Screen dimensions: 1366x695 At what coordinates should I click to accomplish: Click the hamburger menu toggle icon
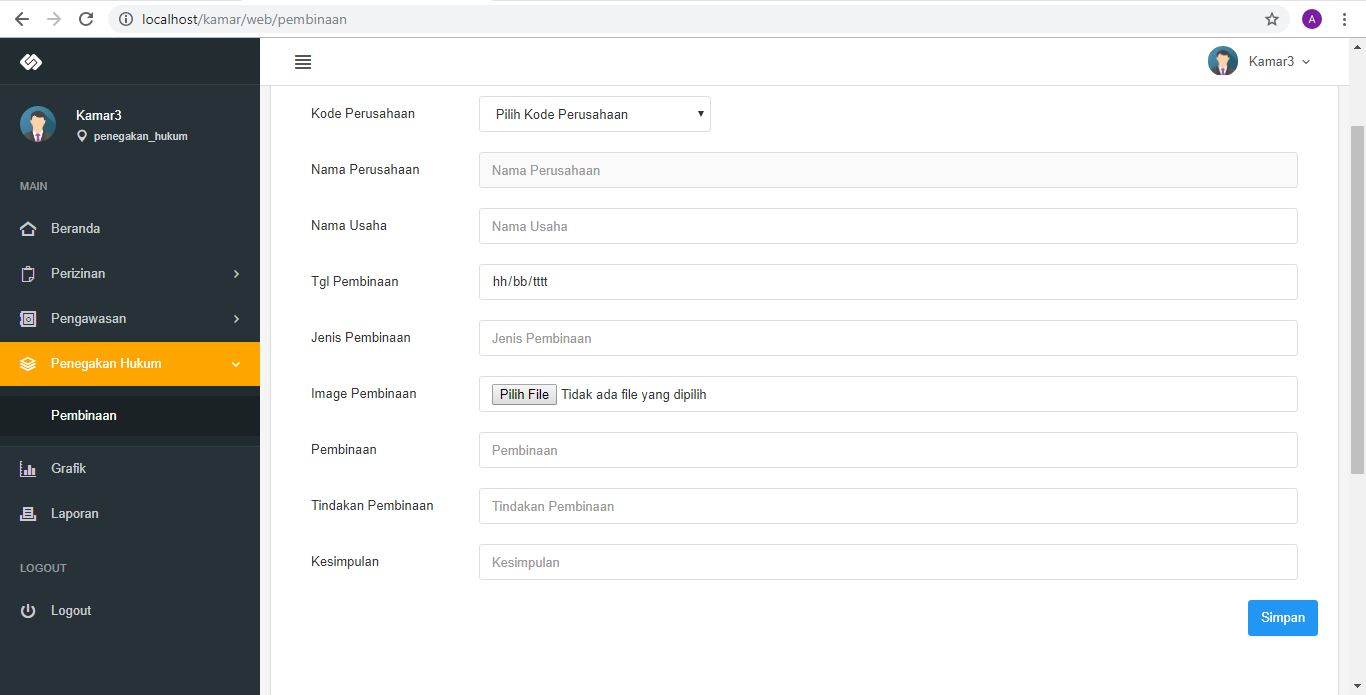pyautogui.click(x=303, y=62)
